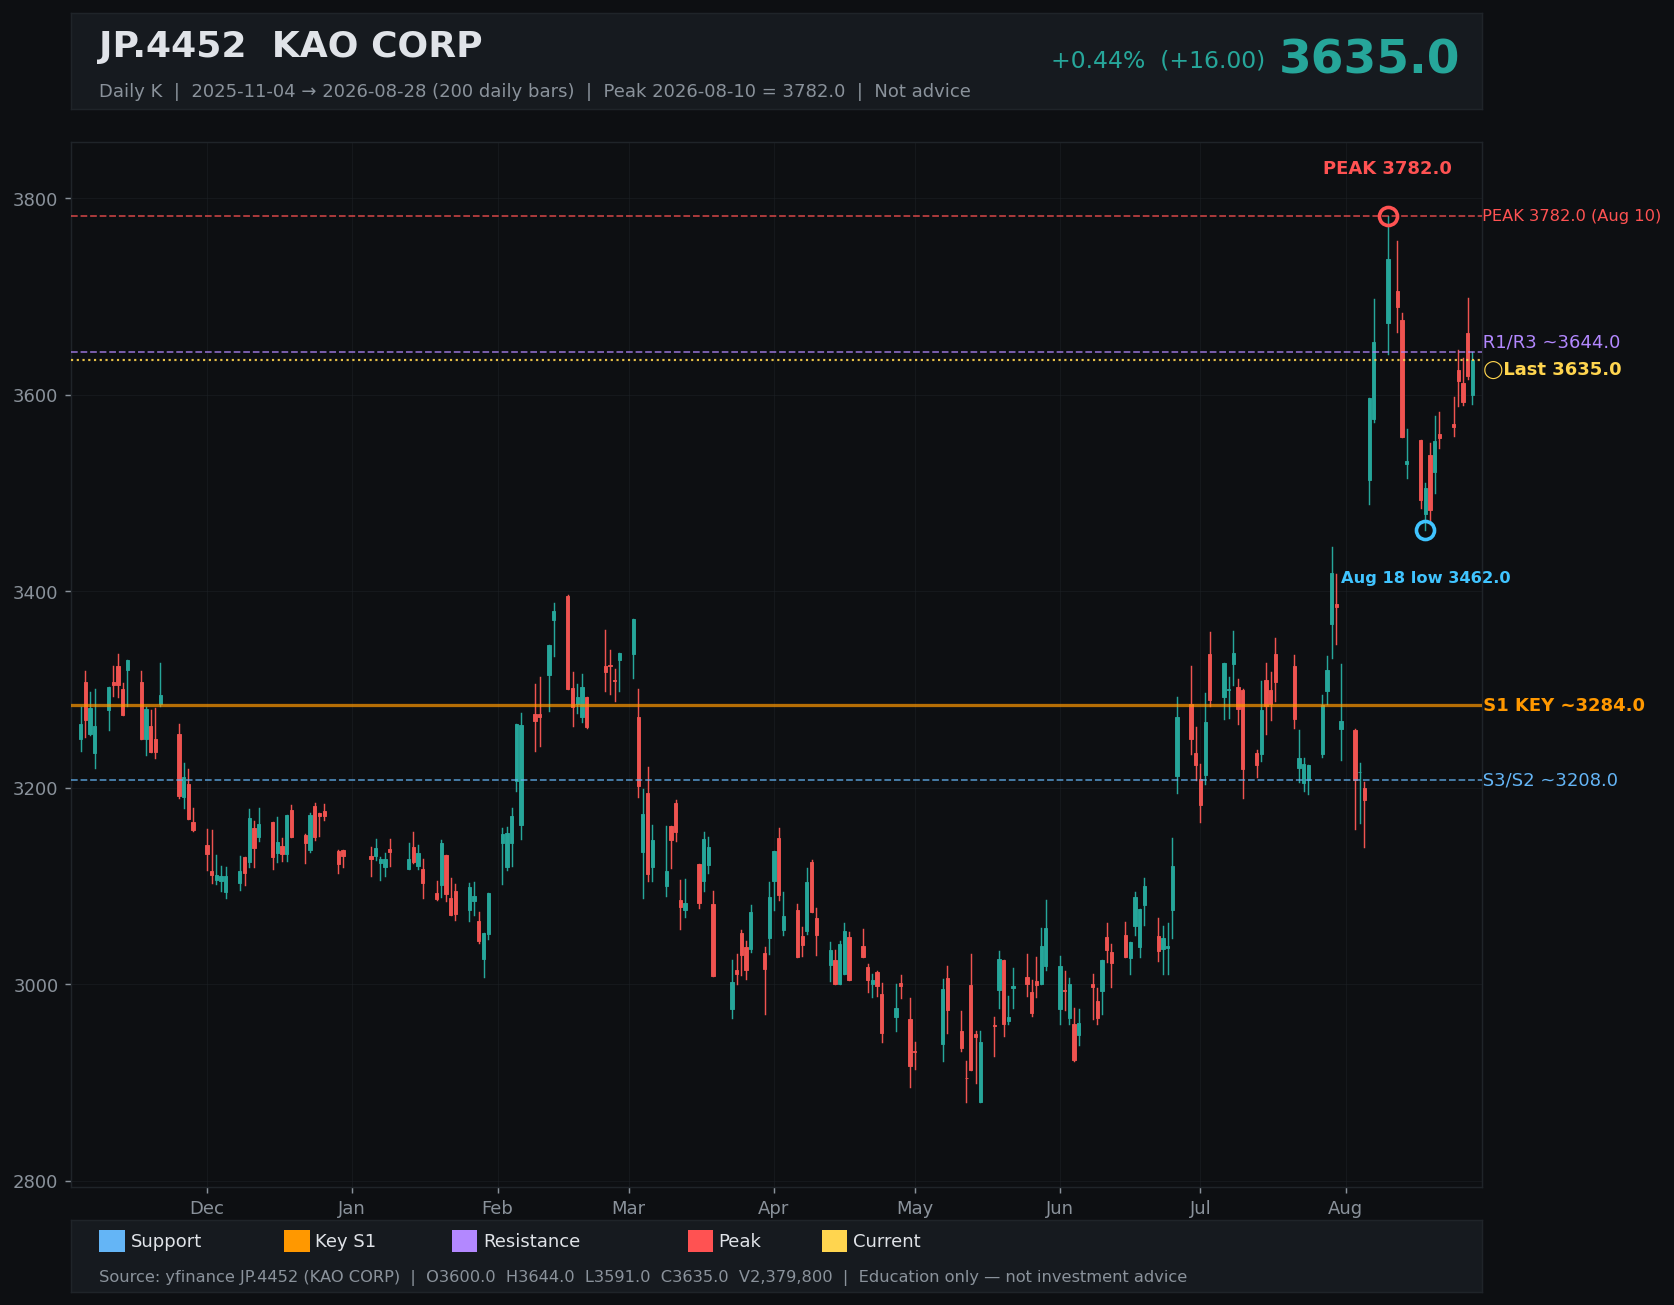Click the May x-axis label
Image resolution: width=1674 pixels, height=1305 pixels.
coord(915,1208)
